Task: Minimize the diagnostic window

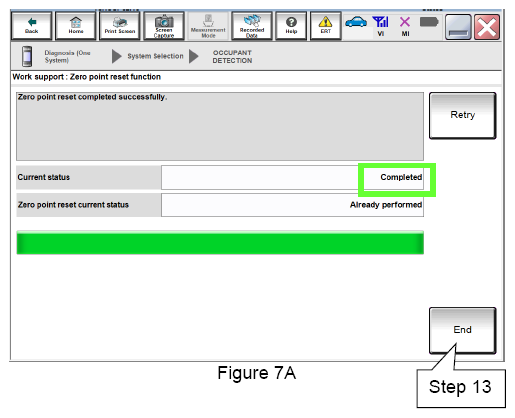Action: 458,27
